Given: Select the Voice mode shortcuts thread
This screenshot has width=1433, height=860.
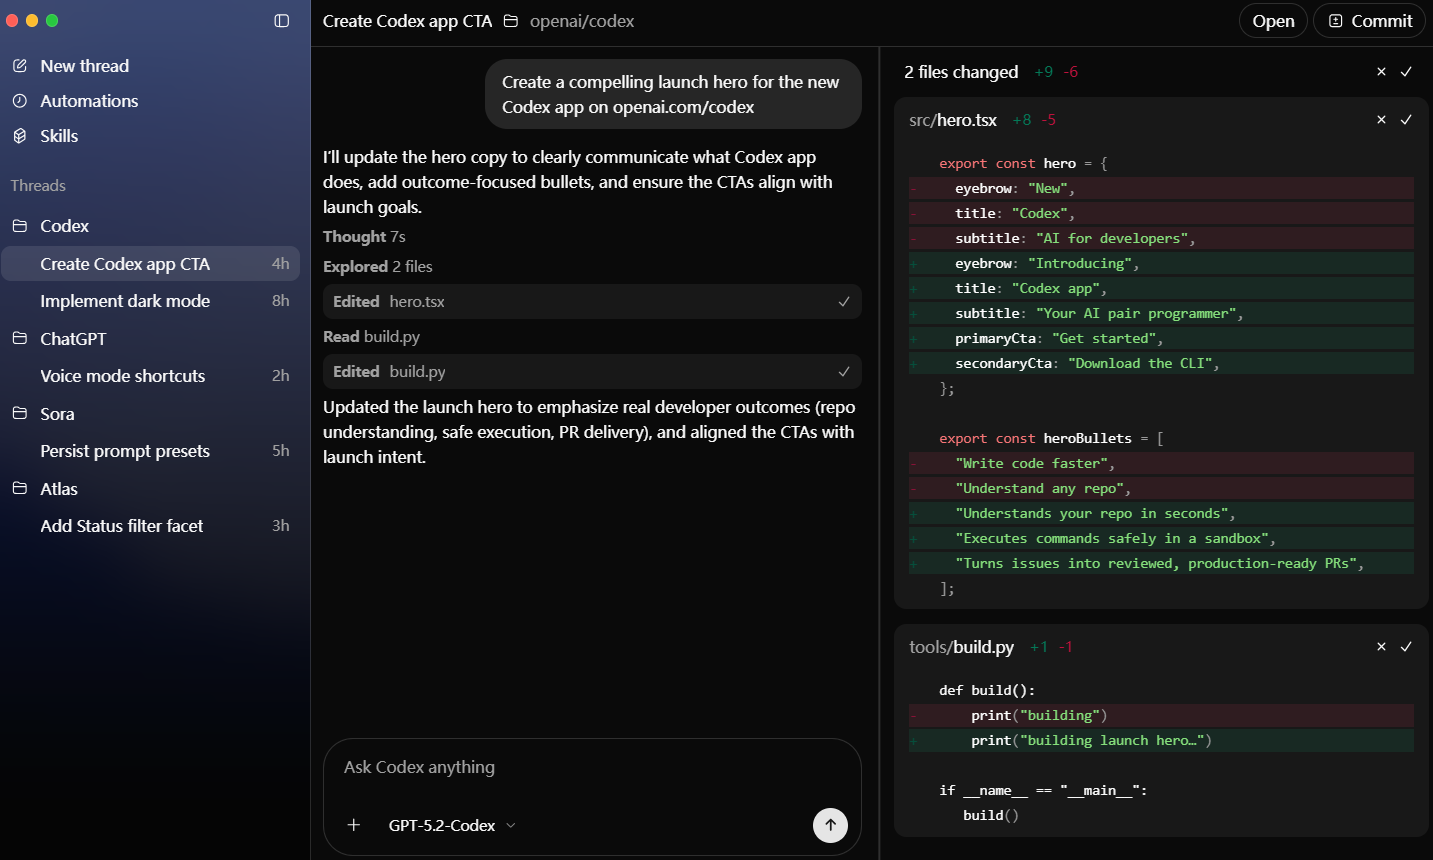Looking at the screenshot, I should pos(122,375).
